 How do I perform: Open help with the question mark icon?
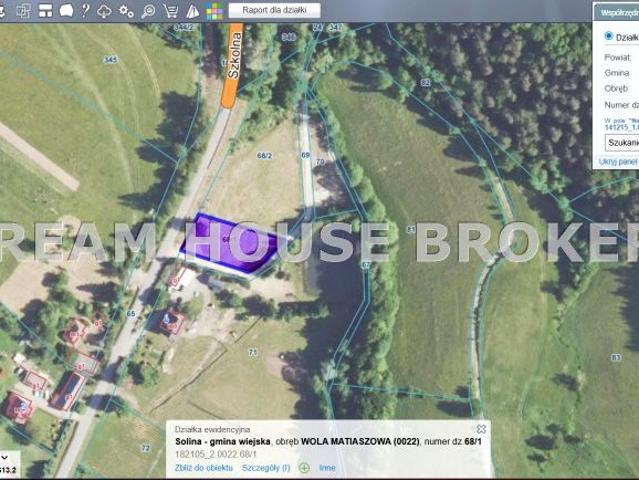pos(85,10)
